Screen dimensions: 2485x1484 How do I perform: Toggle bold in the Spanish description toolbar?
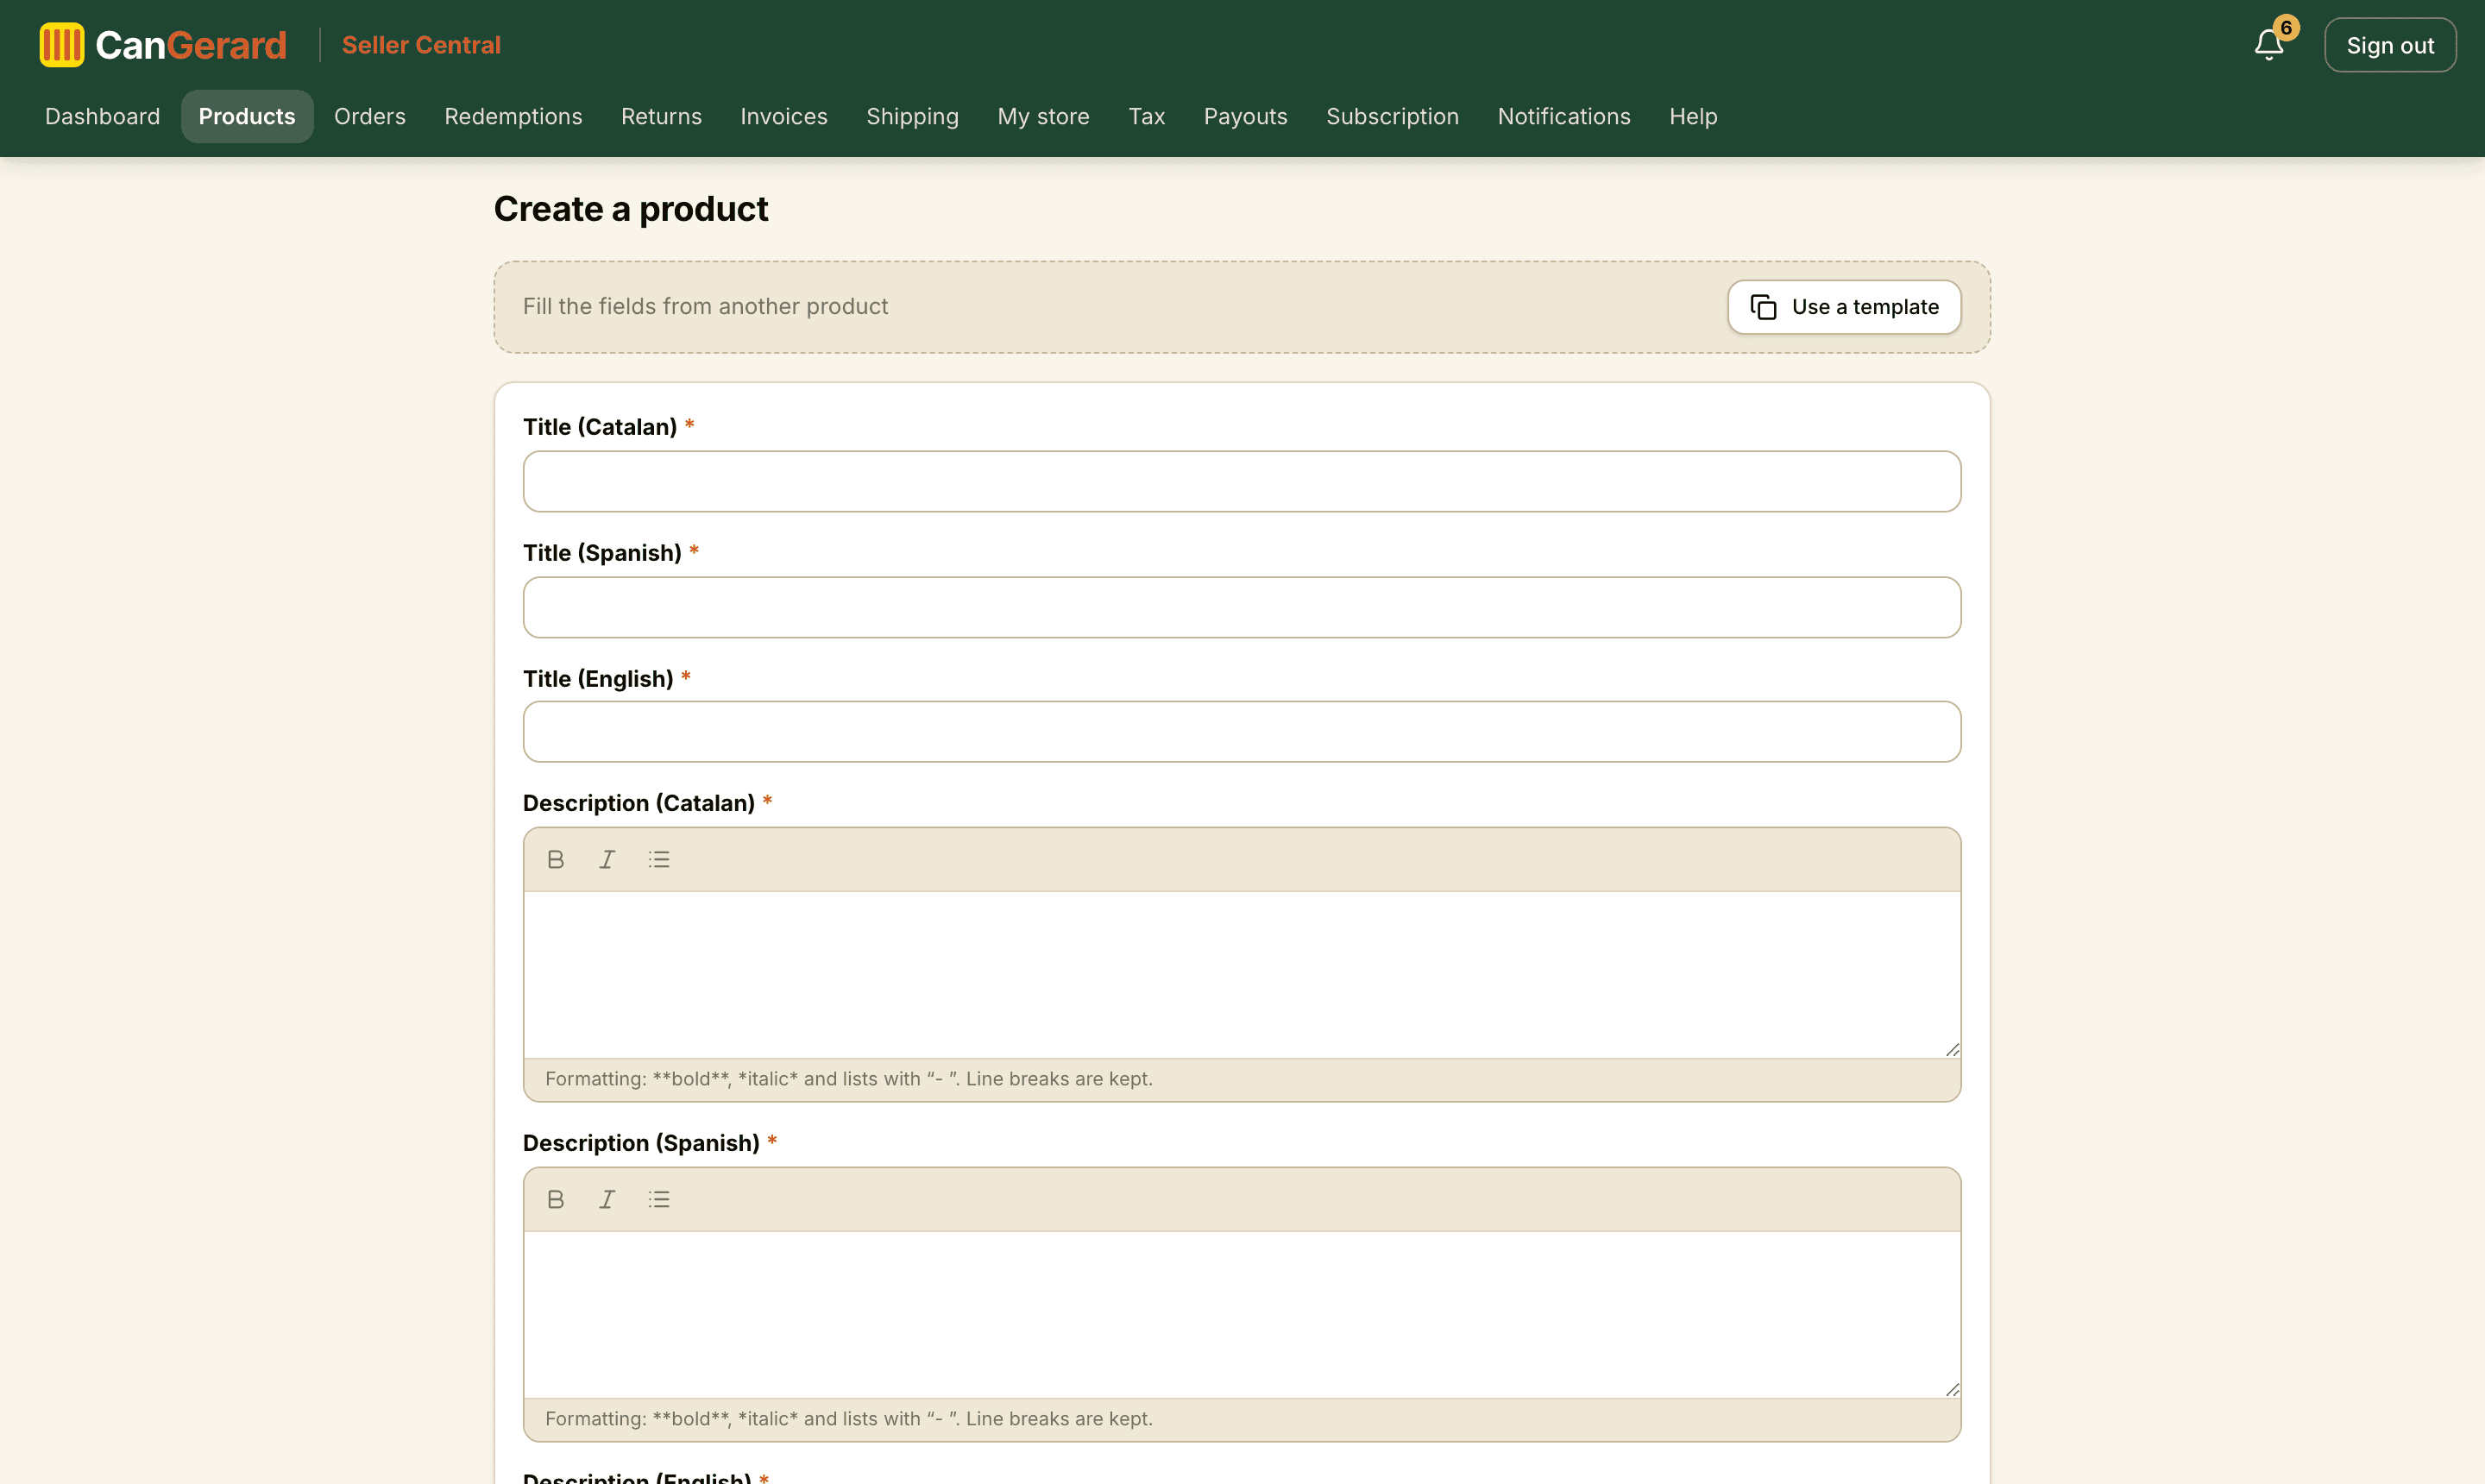pos(556,1199)
